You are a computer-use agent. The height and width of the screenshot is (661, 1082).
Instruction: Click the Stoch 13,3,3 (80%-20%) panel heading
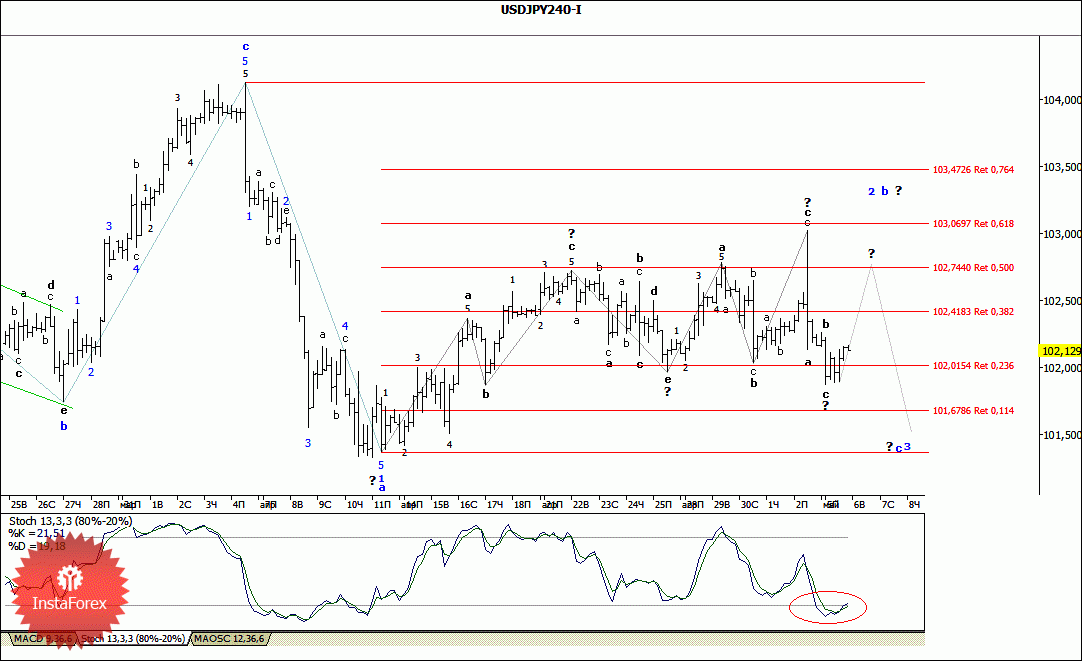pos(70,521)
